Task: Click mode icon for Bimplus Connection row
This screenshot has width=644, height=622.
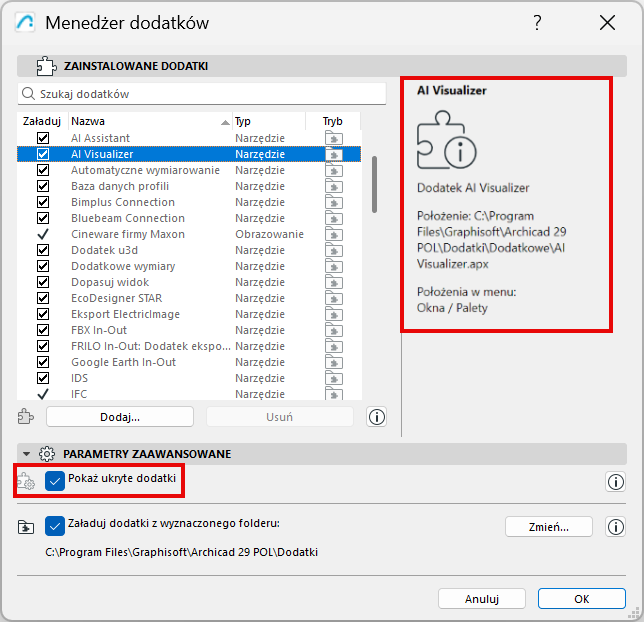Action: point(334,202)
